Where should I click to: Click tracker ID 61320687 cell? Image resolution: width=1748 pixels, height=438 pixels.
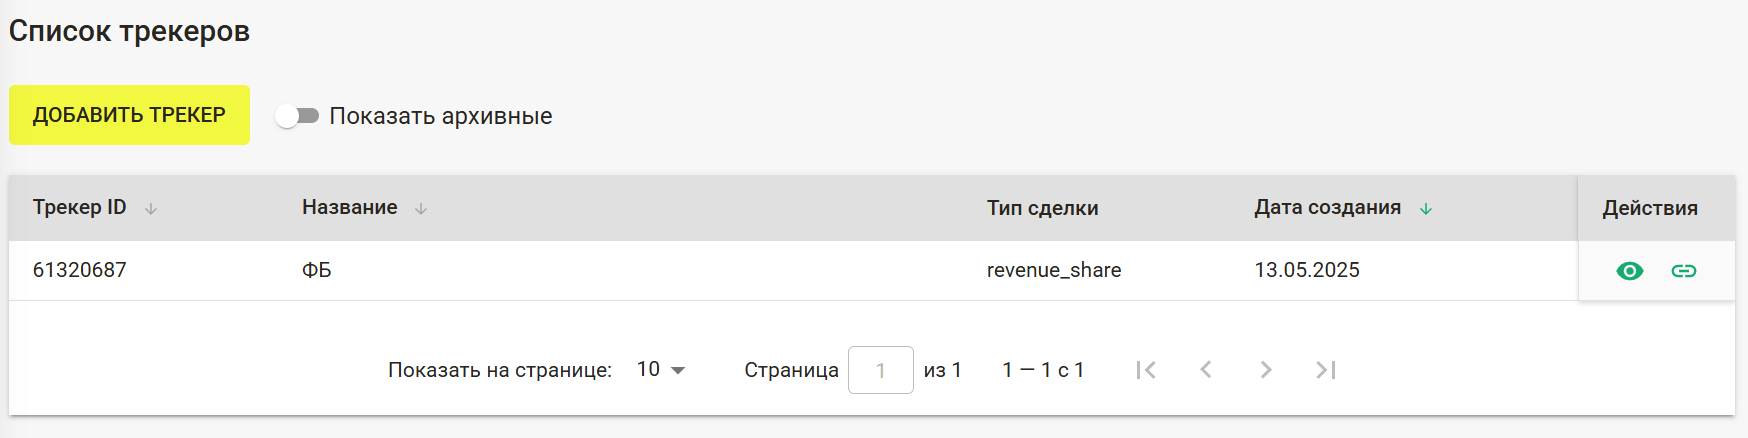(x=80, y=270)
